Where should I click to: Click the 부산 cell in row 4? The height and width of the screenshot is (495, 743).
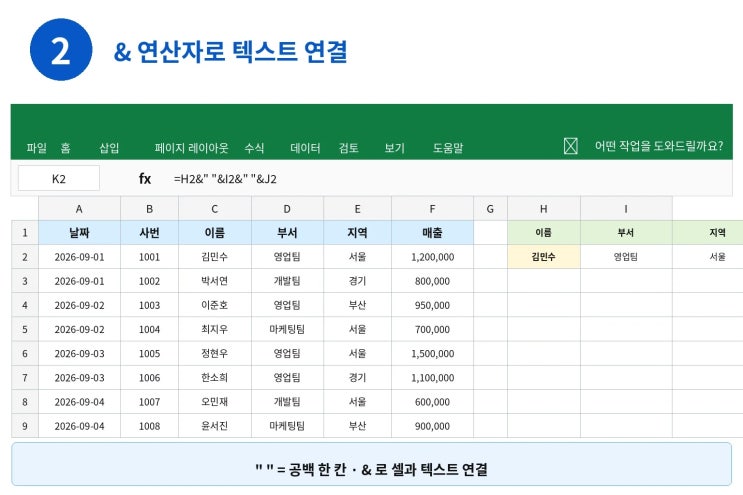(357, 305)
